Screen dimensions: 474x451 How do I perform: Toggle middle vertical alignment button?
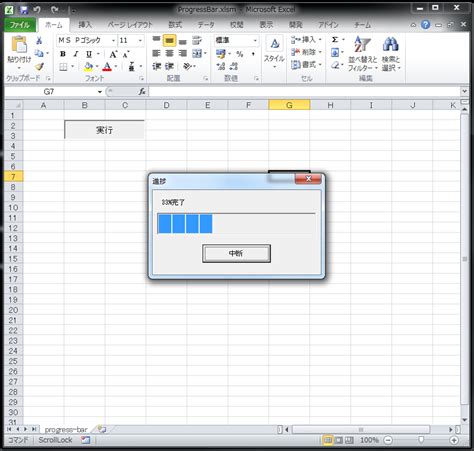[x=169, y=41]
